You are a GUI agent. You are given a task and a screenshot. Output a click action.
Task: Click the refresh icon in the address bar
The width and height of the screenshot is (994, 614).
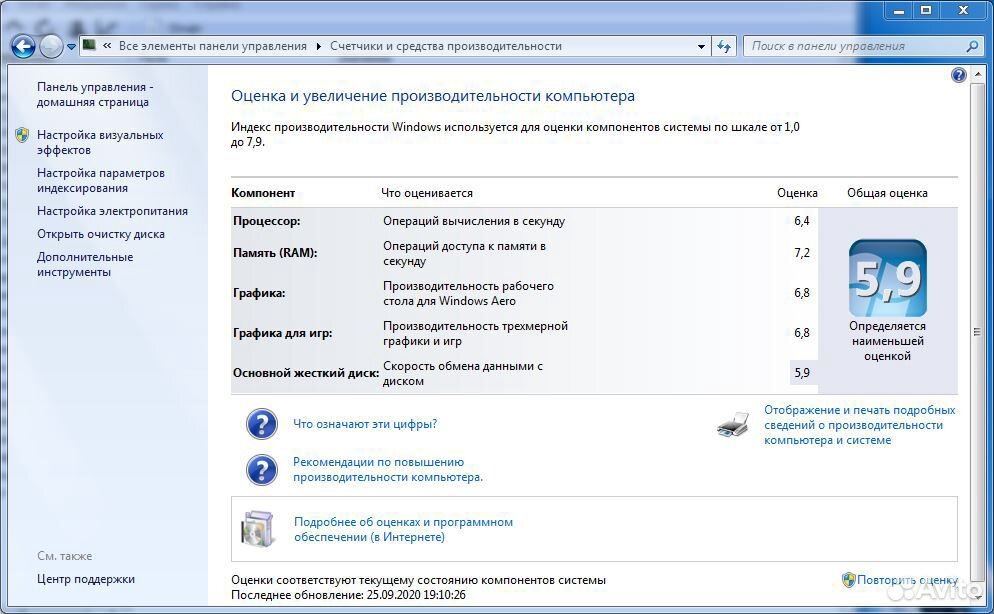click(725, 46)
